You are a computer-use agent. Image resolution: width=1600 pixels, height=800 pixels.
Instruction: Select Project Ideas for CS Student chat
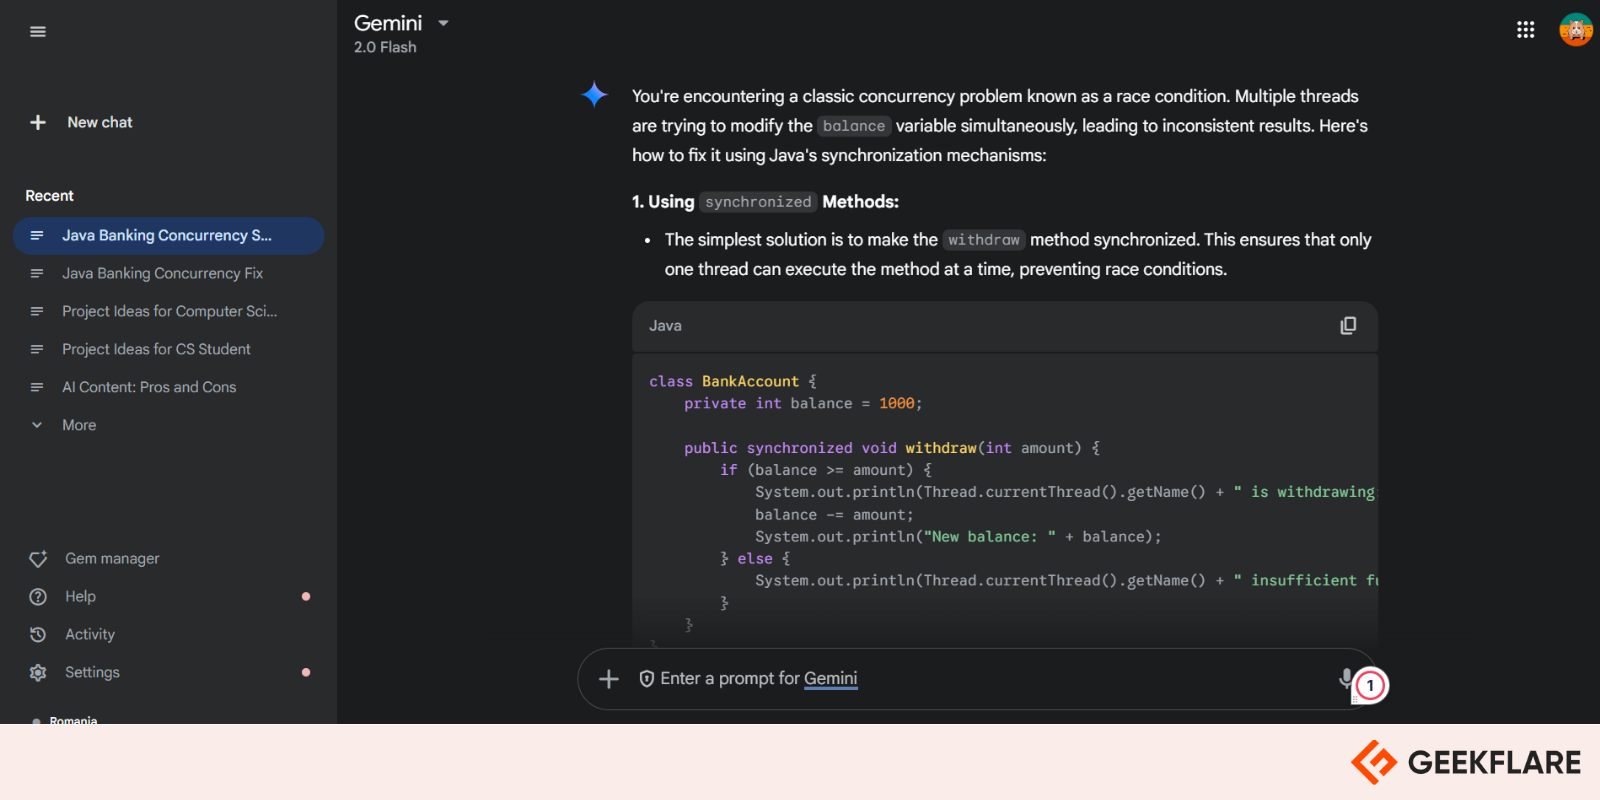tap(156, 349)
